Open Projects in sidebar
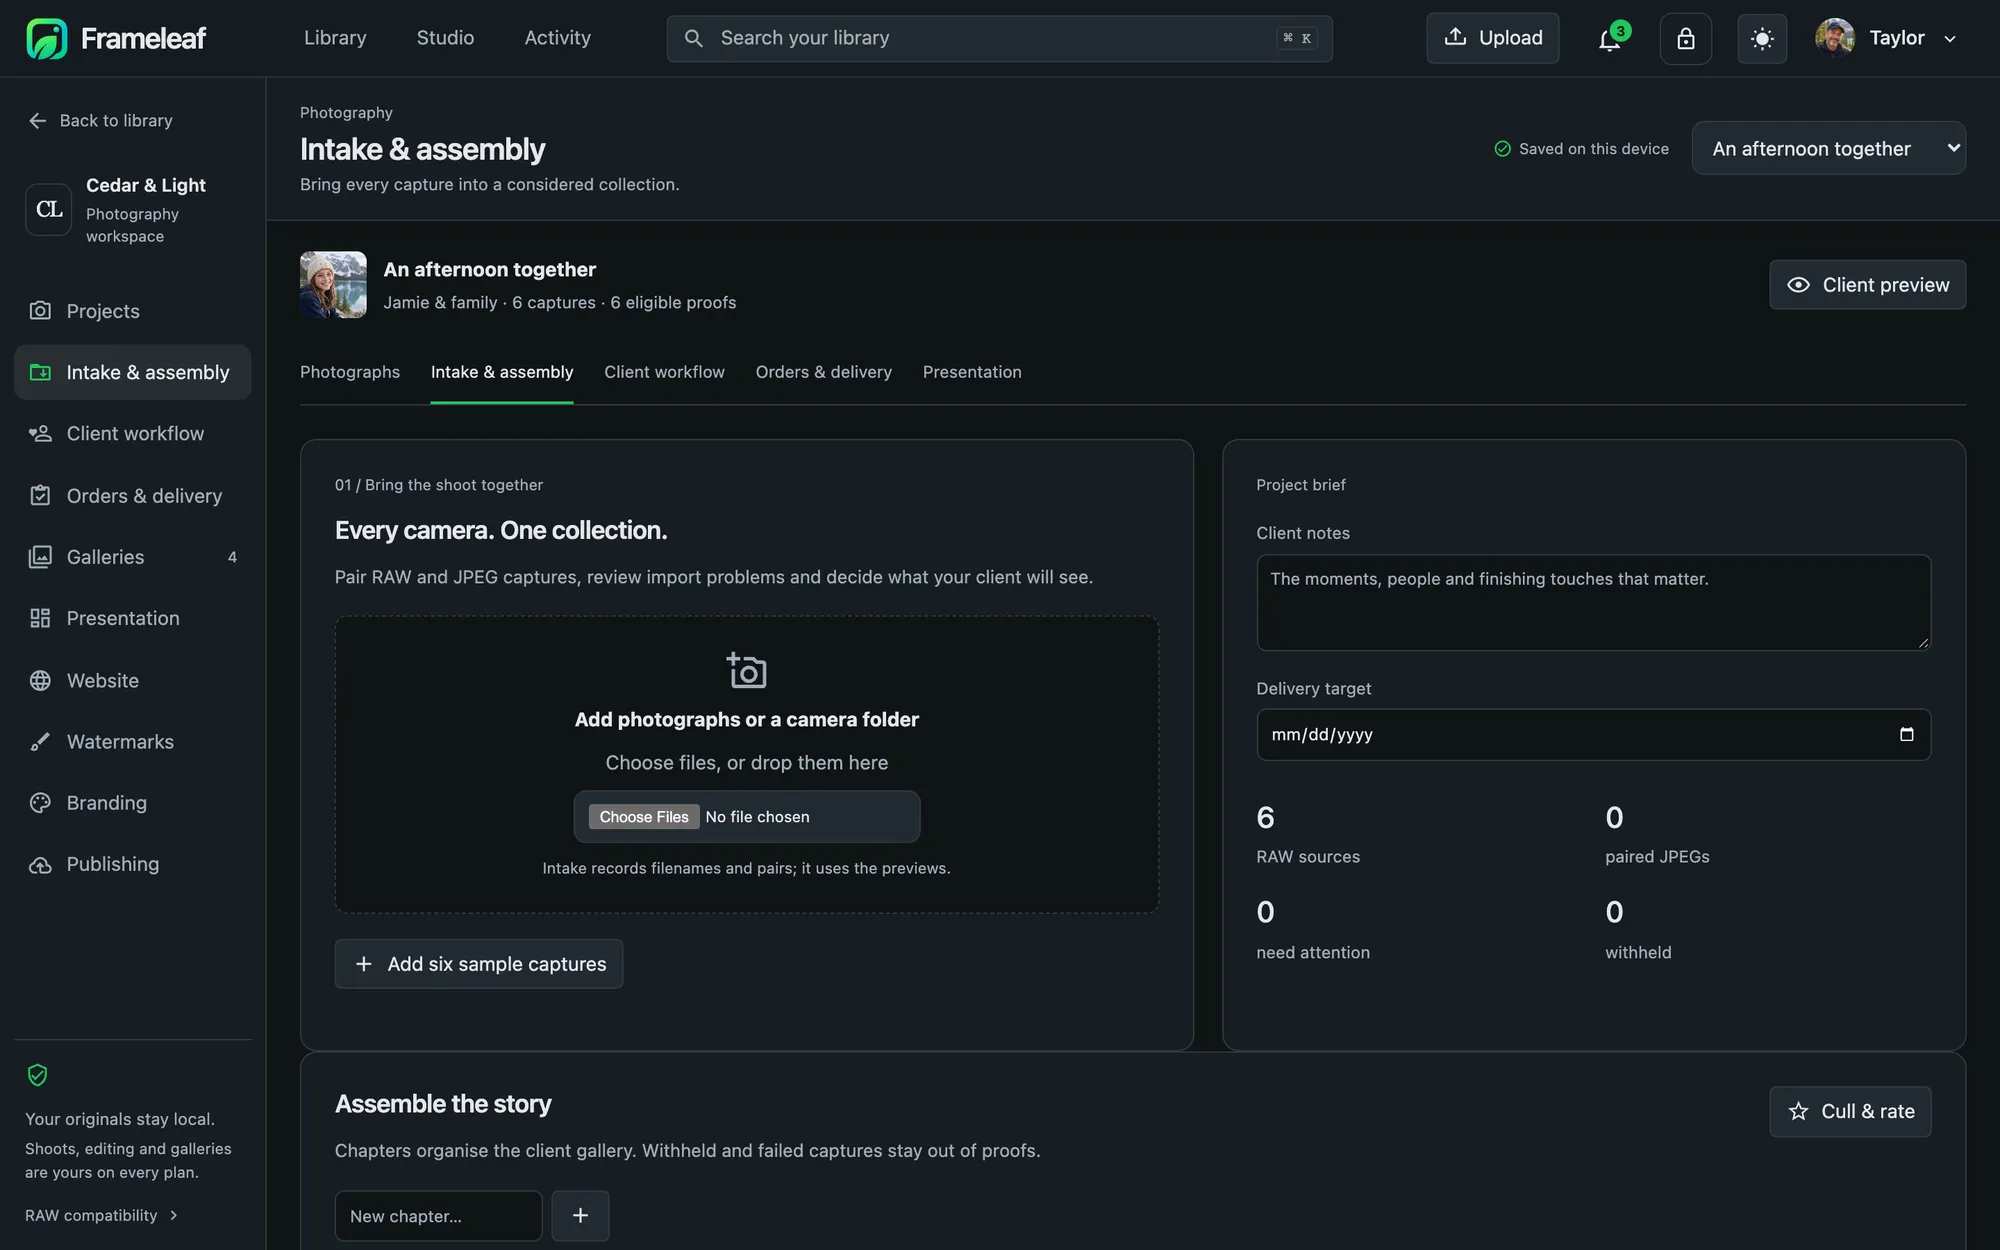 132,311
